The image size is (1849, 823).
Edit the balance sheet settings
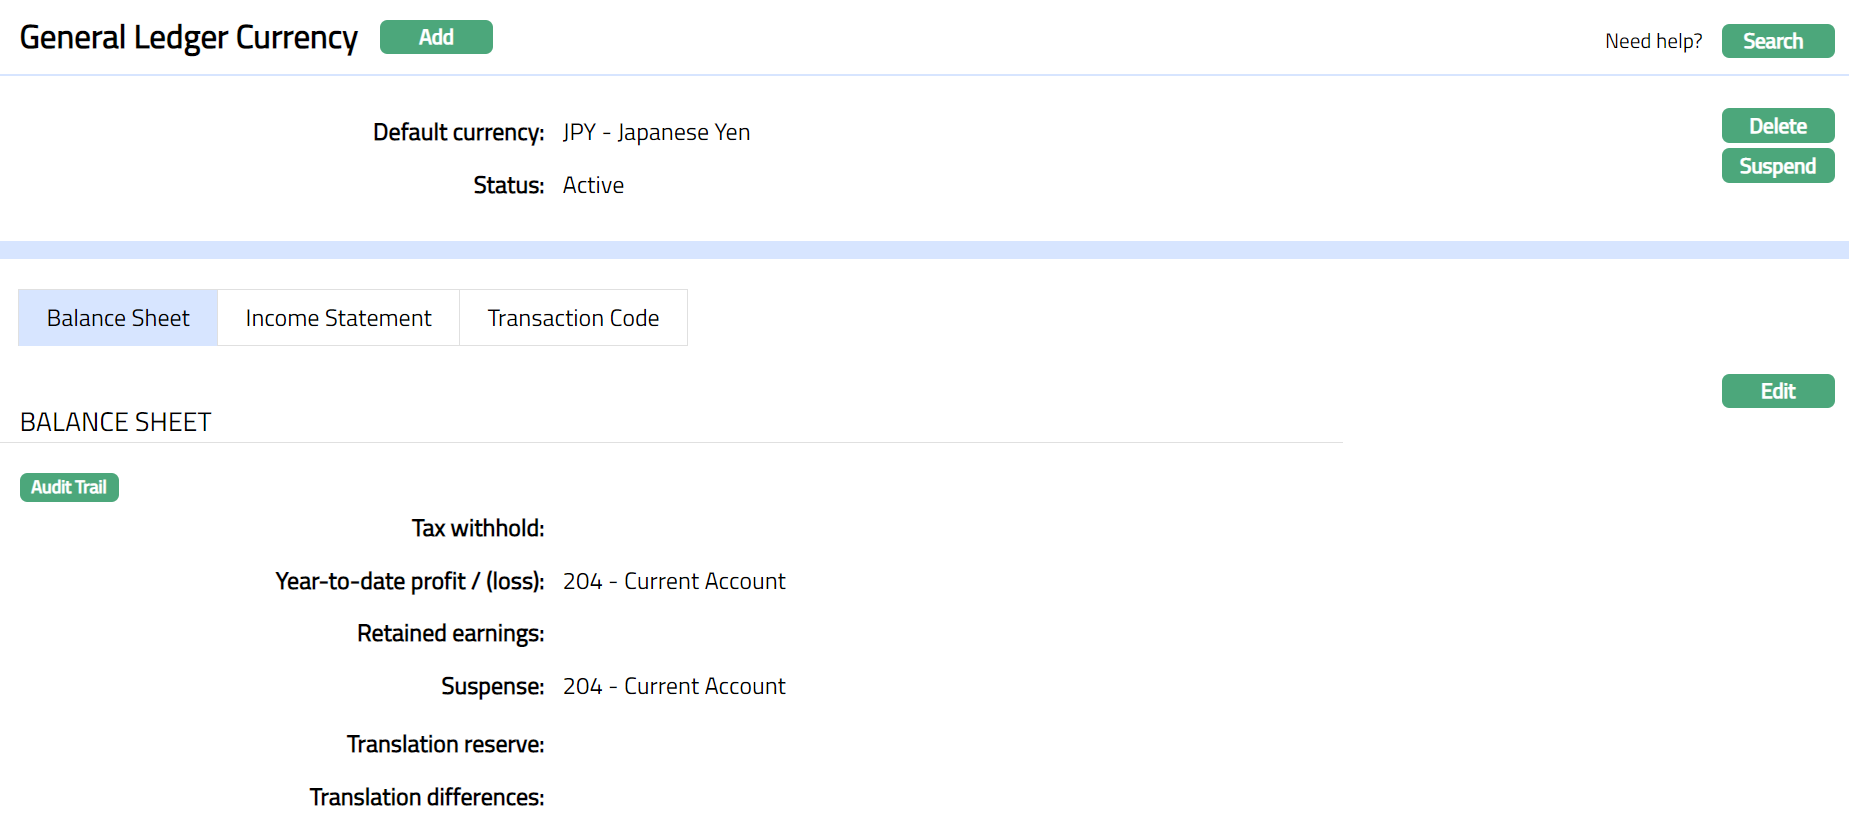pos(1777,391)
